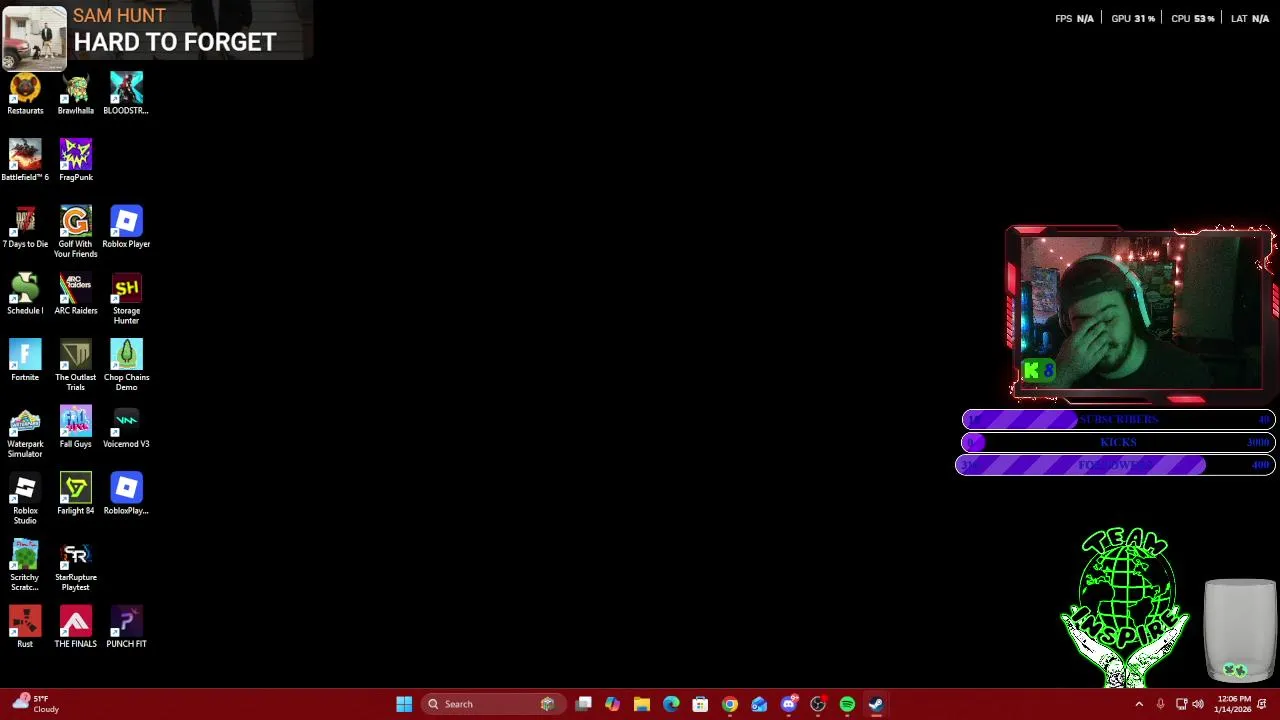Launch THE FINALS from the desktop

tap(76, 628)
